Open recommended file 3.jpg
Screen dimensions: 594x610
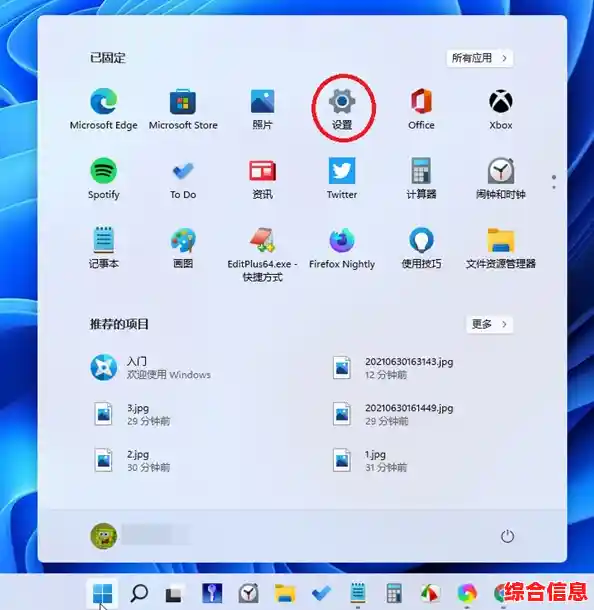[x=132, y=414]
